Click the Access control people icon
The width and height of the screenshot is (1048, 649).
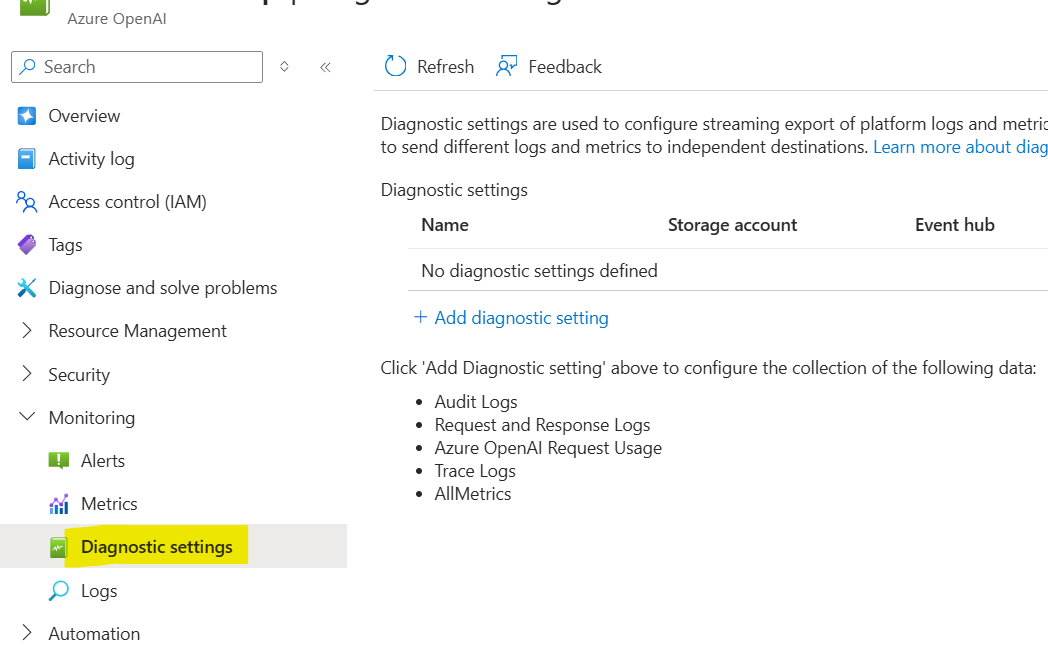(27, 202)
